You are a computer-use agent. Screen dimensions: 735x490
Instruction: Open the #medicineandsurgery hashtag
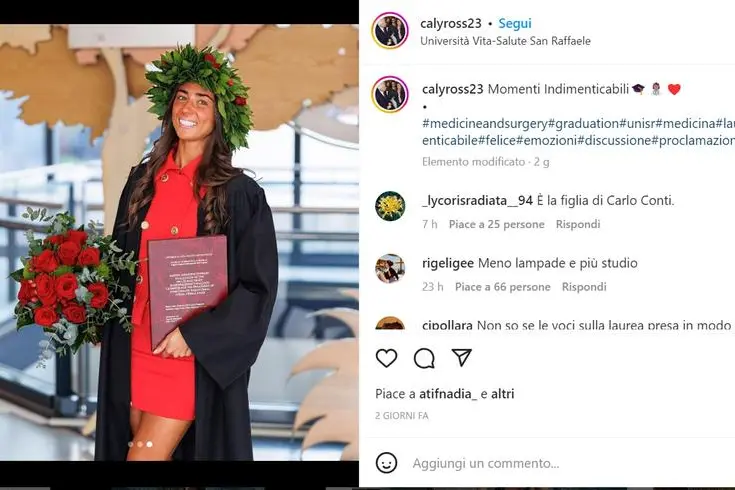[x=485, y=124]
